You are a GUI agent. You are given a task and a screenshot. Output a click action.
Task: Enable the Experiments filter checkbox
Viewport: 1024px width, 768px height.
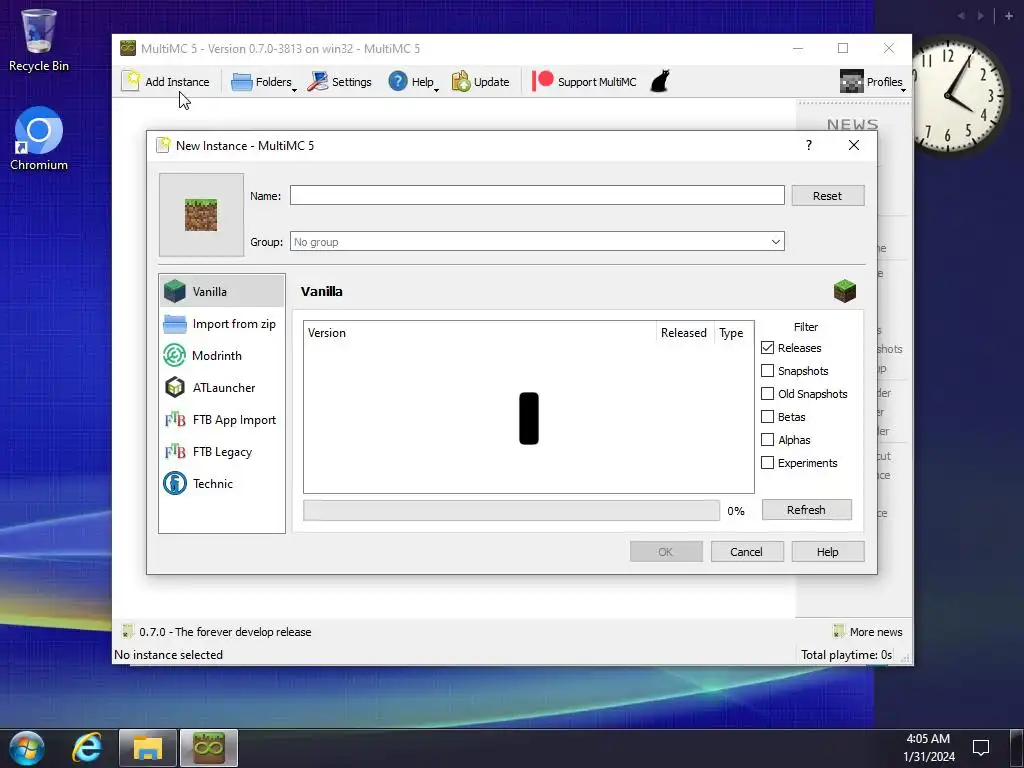pyautogui.click(x=767, y=462)
